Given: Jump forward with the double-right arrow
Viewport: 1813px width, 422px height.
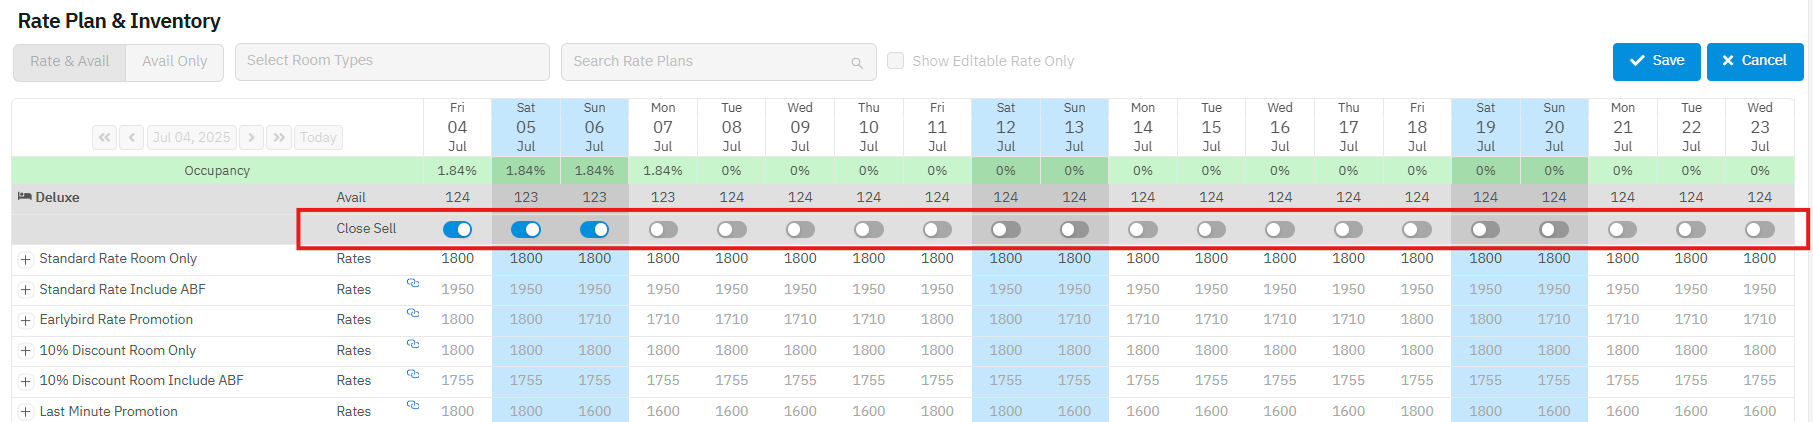Looking at the screenshot, I should 279,138.
